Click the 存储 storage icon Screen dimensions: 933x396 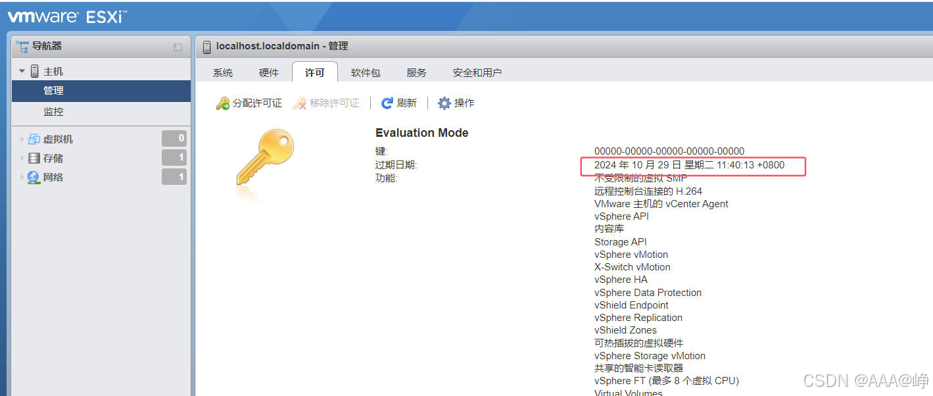(x=34, y=158)
